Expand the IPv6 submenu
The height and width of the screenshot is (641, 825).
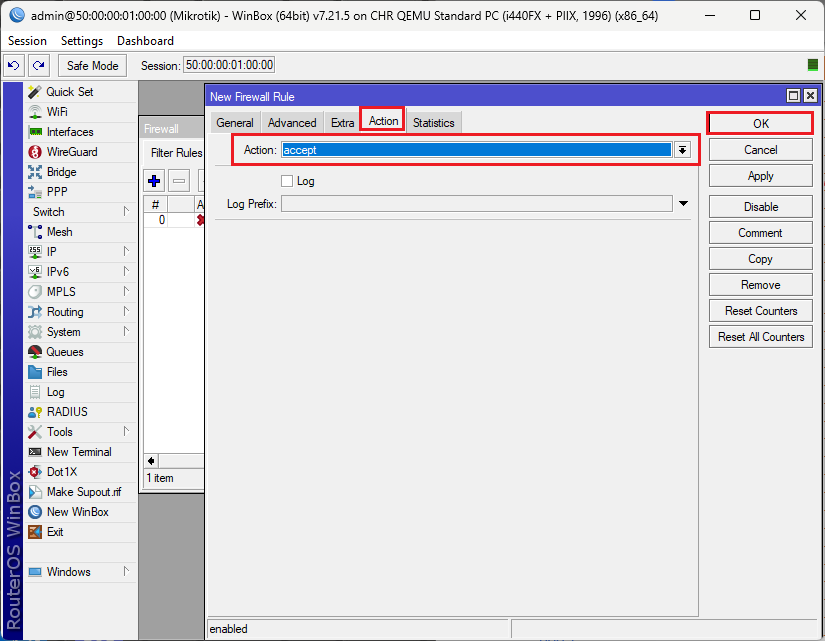pos(126,272)
